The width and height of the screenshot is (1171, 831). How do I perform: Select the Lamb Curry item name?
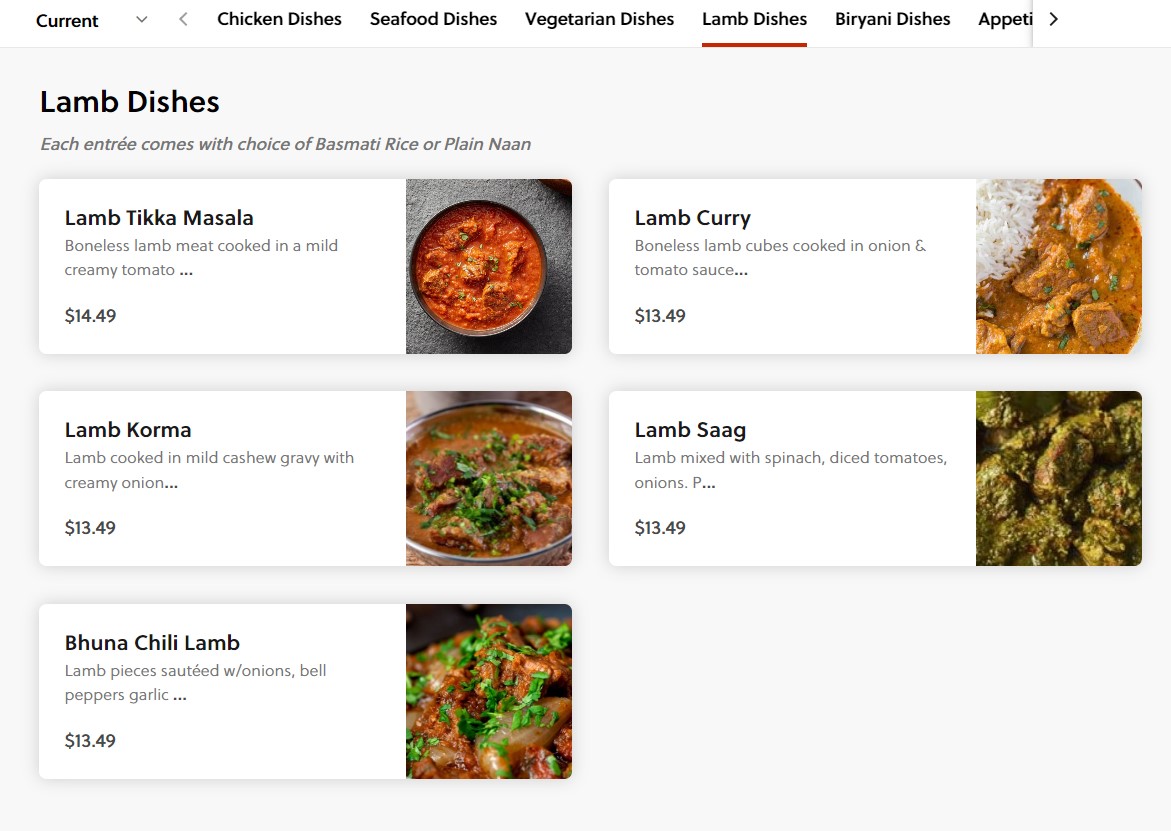click(692, 218)
